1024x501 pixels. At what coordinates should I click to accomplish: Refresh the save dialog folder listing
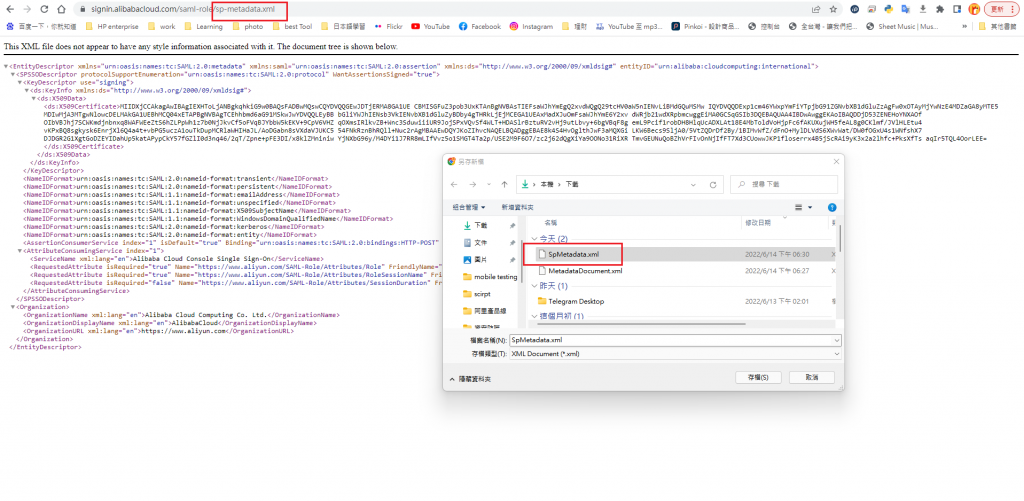tap(711, 184)
